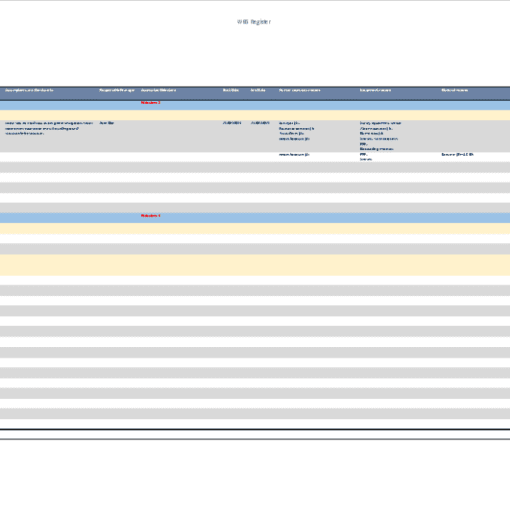Click the manager name in the first task row
The image size is (510, 510).
coord(107,123)
